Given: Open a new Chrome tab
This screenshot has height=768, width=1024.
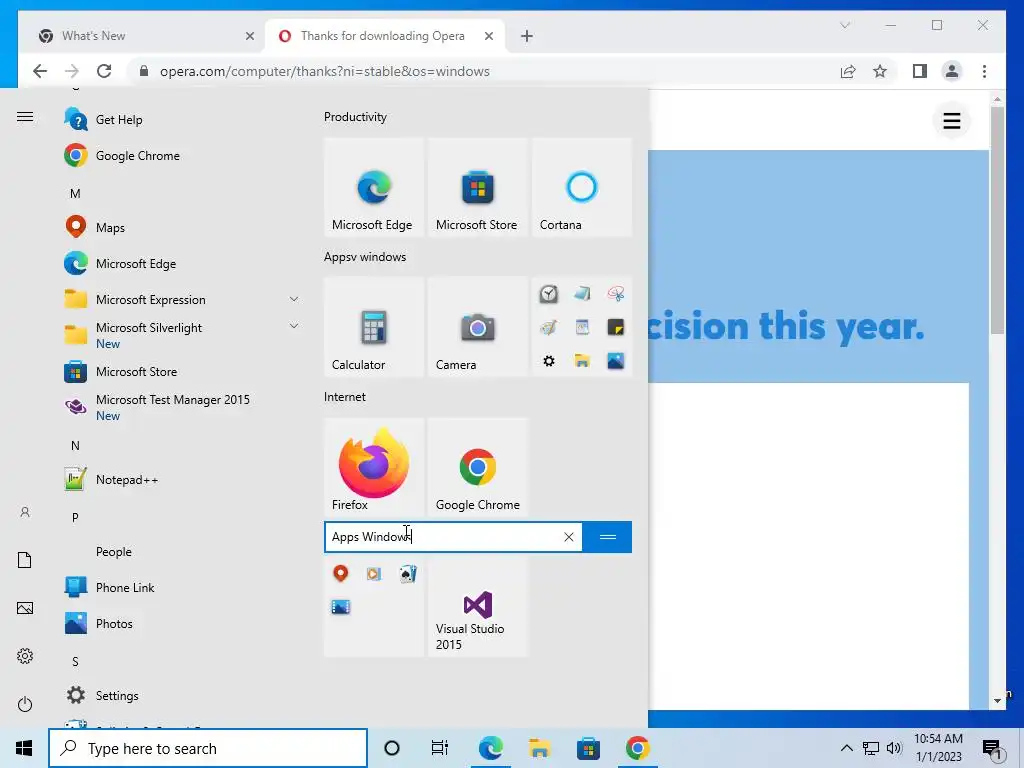Looking at the screenshot, I should (526, 36).
